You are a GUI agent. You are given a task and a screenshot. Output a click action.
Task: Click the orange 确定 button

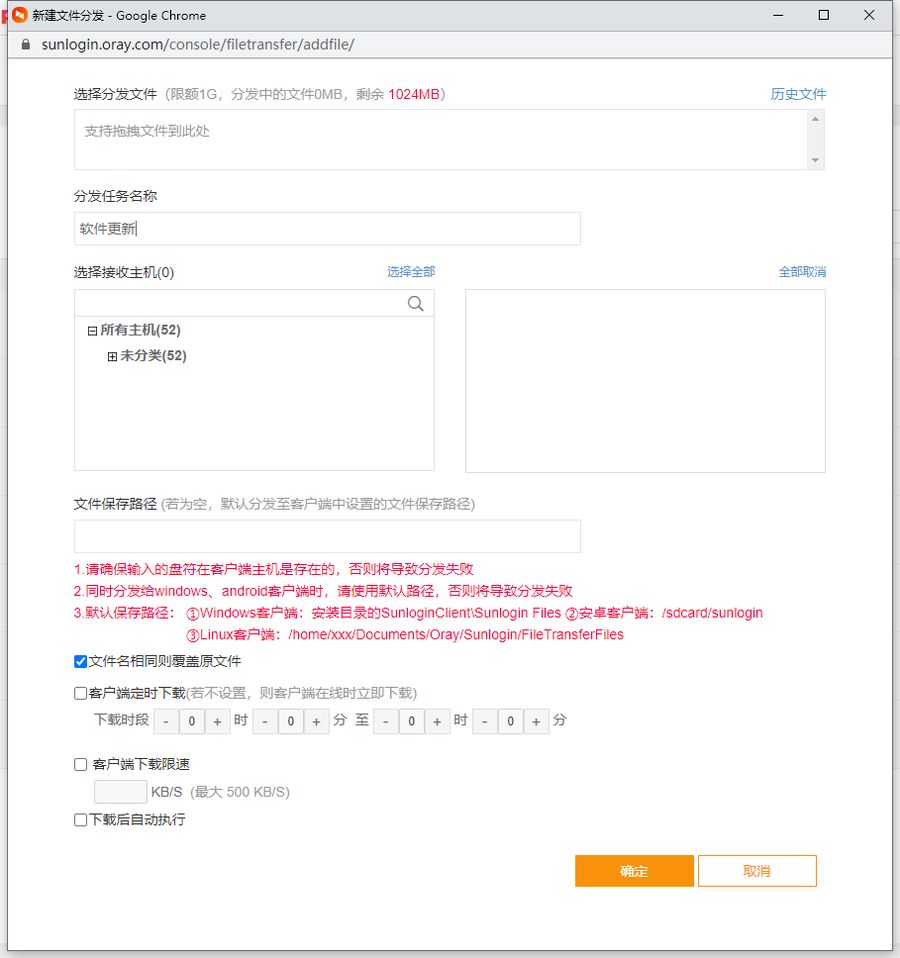634,871
